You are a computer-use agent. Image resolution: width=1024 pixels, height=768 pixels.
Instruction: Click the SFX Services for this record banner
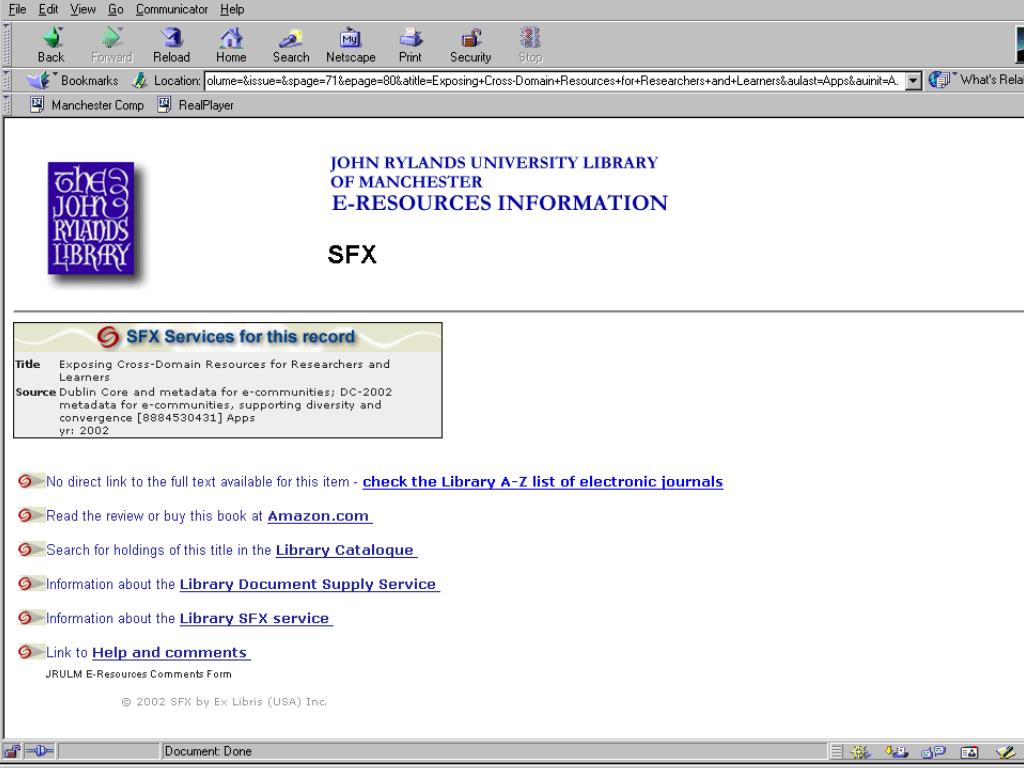coord(228,338)
